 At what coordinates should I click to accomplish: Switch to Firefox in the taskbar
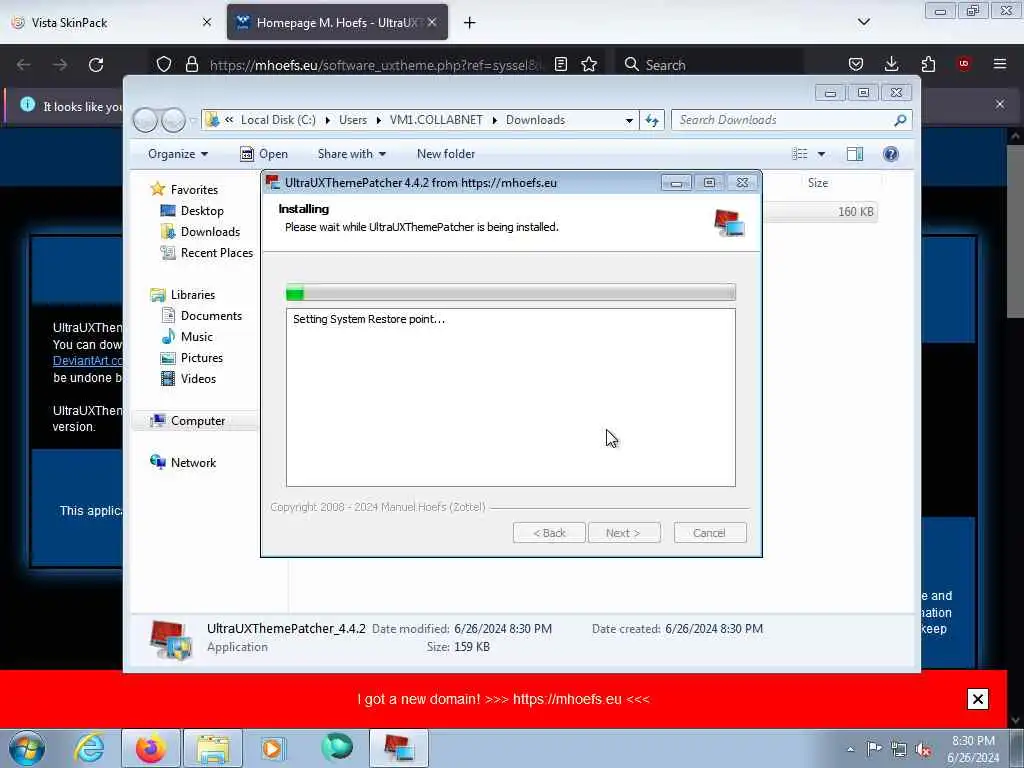[150, 748]
